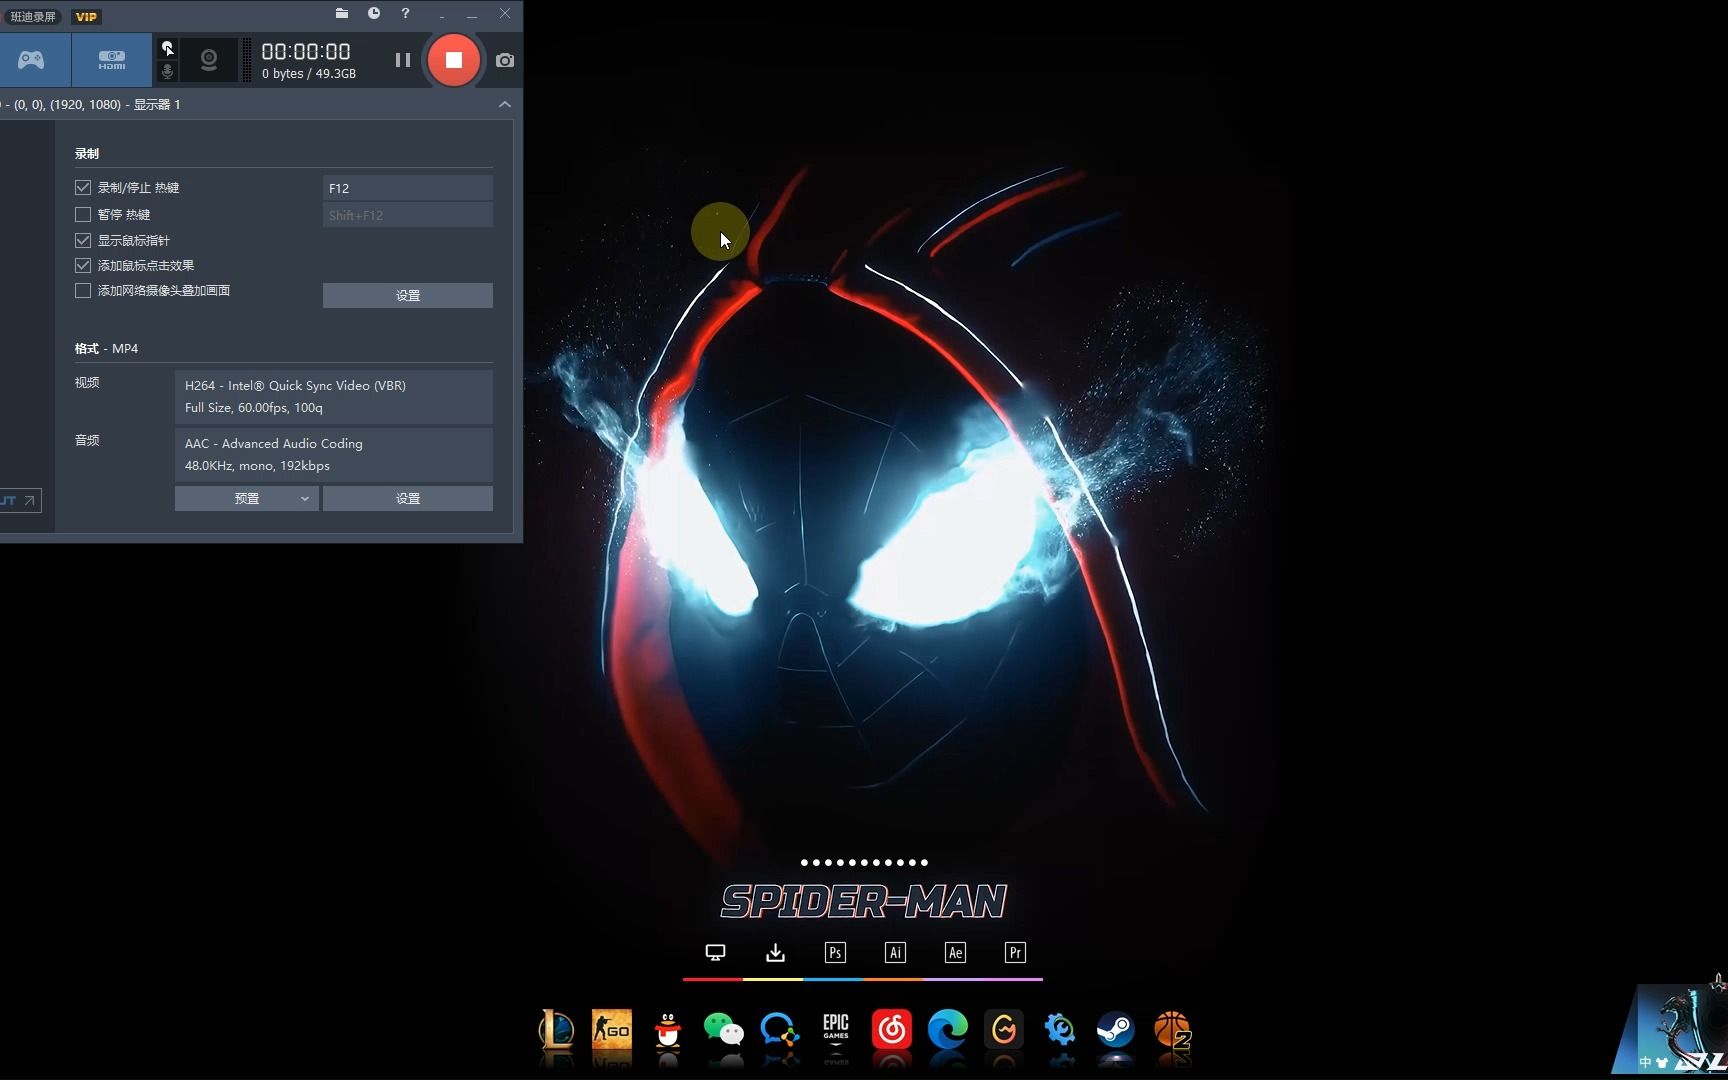Launch CS:GO from the dock
Viewport: 1728px width, 1080px height.
click(x=612, y=1029)
